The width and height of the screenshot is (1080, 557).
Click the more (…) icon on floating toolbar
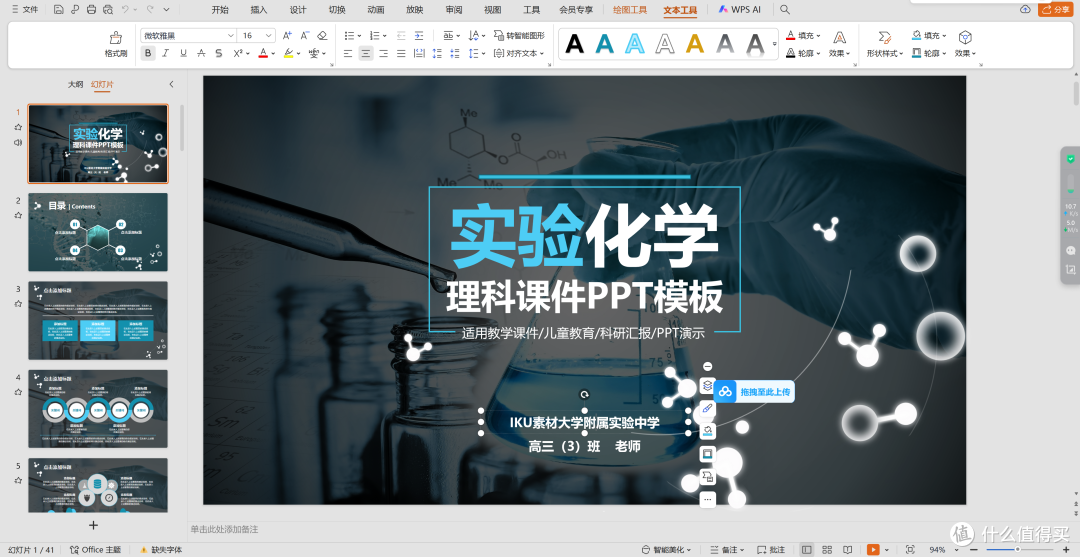[x=707, y=499]
